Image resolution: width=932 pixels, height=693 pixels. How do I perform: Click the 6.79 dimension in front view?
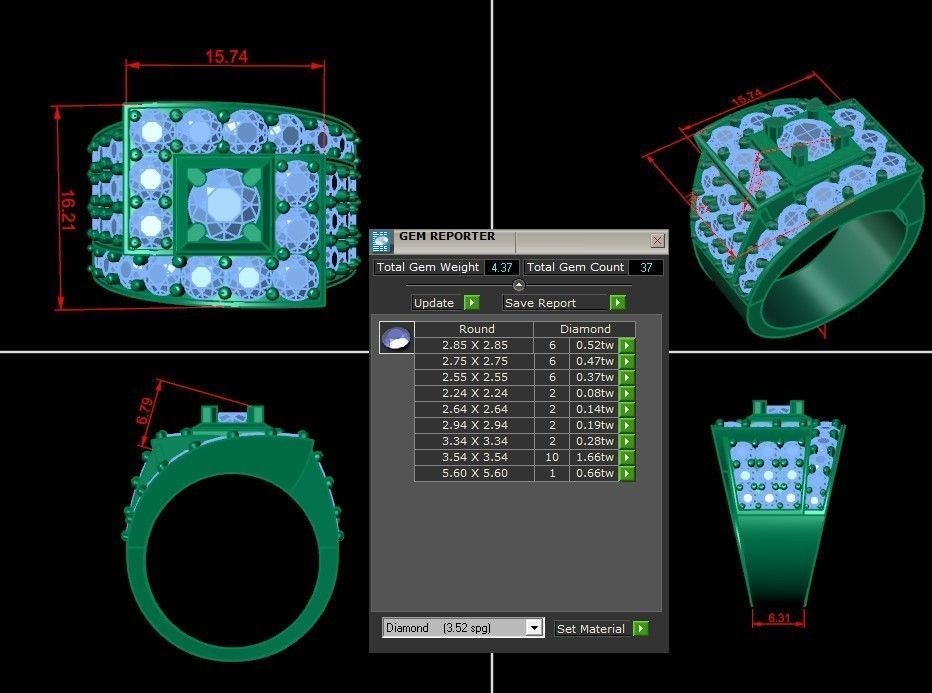pos(145,411)
